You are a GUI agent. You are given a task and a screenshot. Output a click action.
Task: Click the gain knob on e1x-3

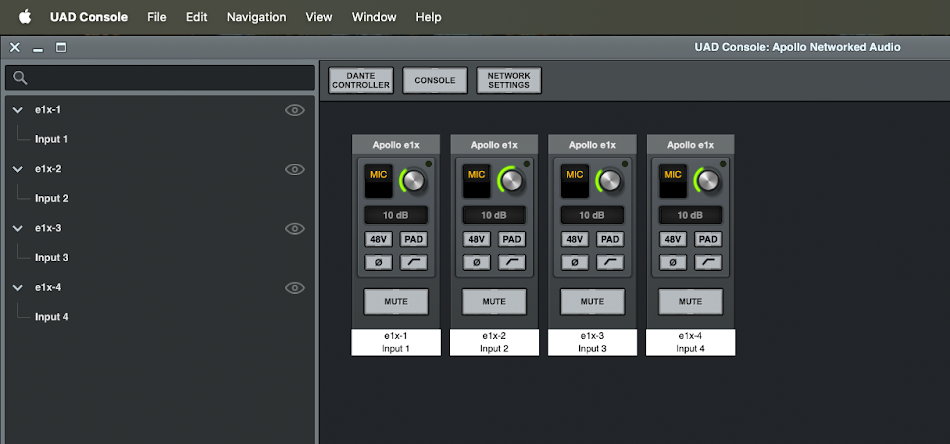(610, 181)
